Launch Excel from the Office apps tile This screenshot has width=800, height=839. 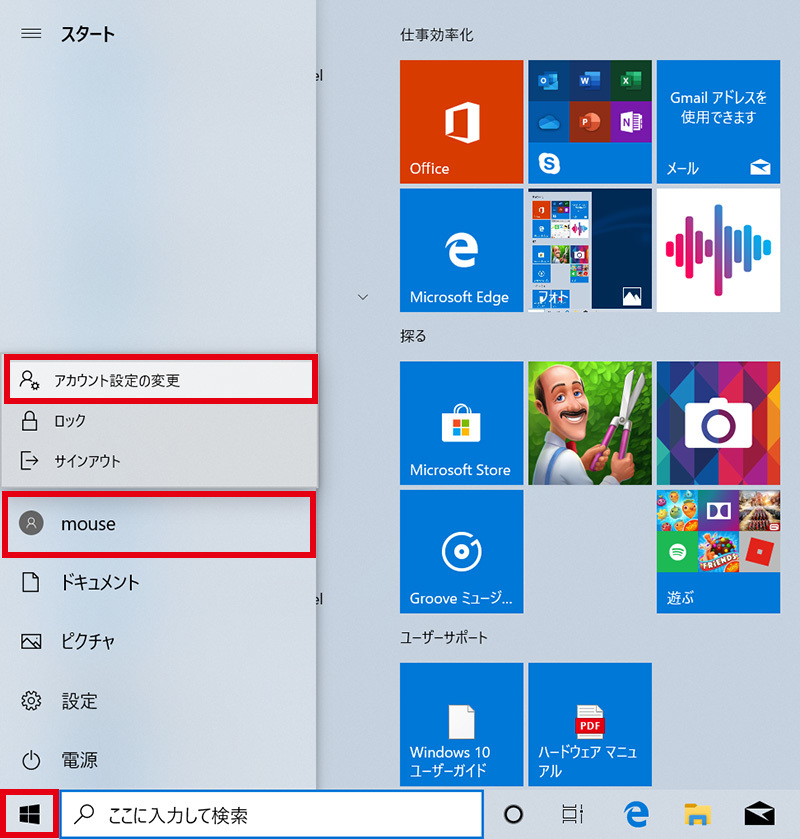tap(631, 81)
